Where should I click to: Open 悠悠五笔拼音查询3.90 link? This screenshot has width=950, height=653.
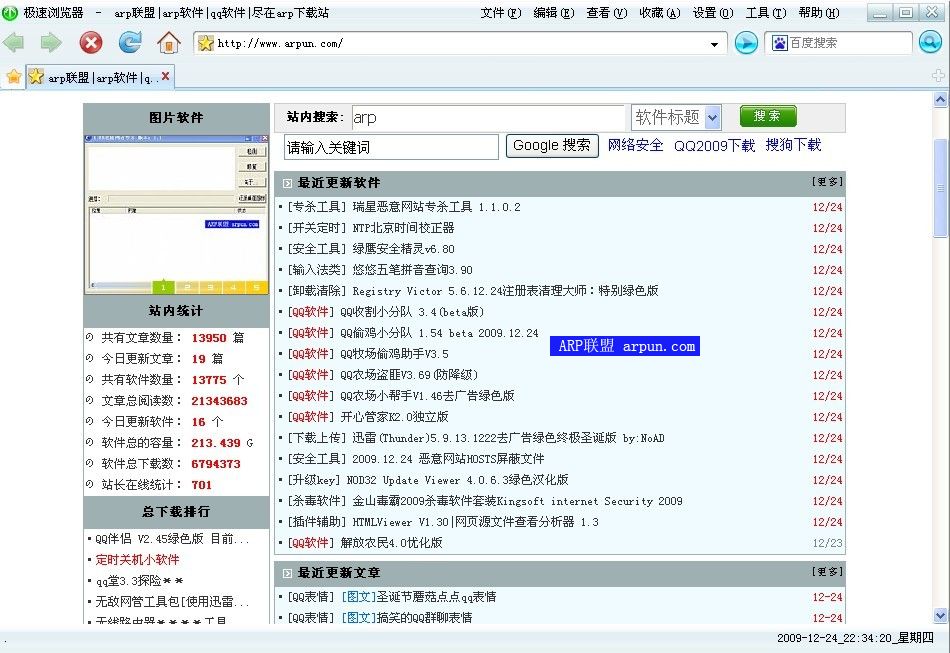[x=413, y=270]
